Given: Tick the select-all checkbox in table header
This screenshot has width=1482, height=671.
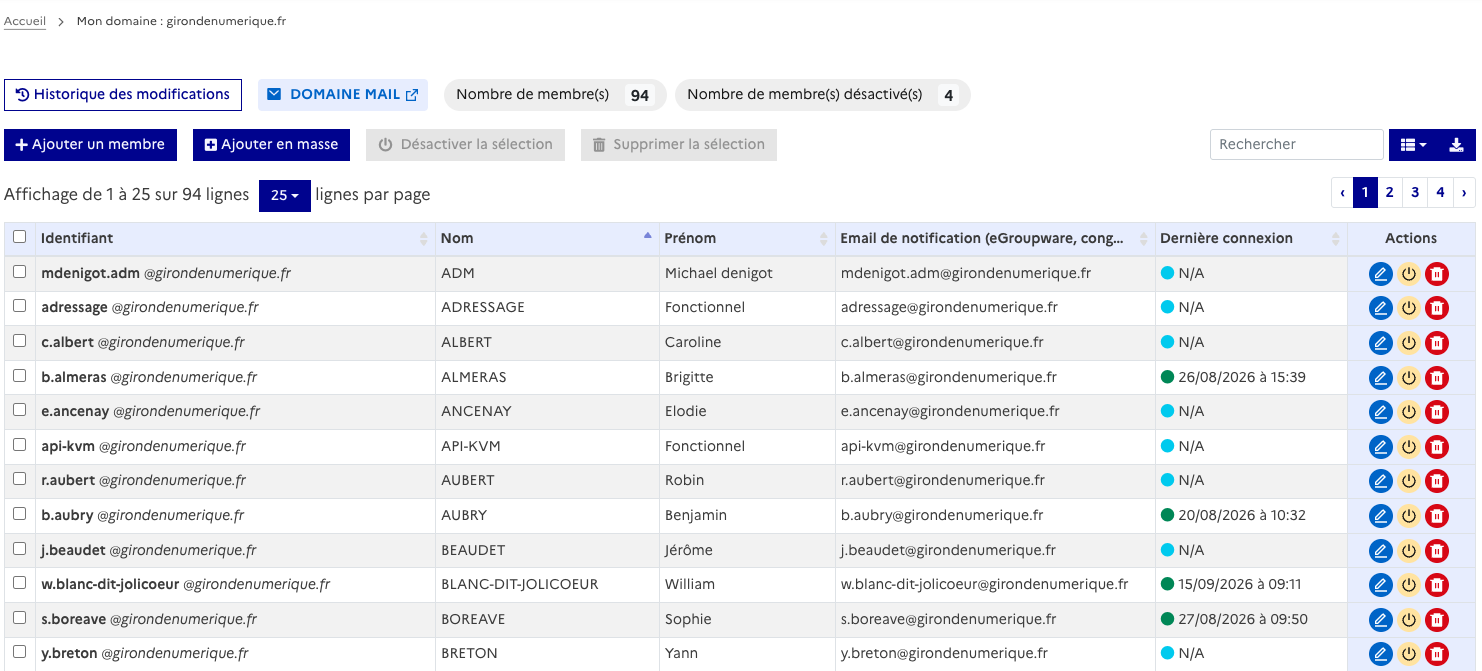Looking at the screenshot, I should tap(20, 237).
